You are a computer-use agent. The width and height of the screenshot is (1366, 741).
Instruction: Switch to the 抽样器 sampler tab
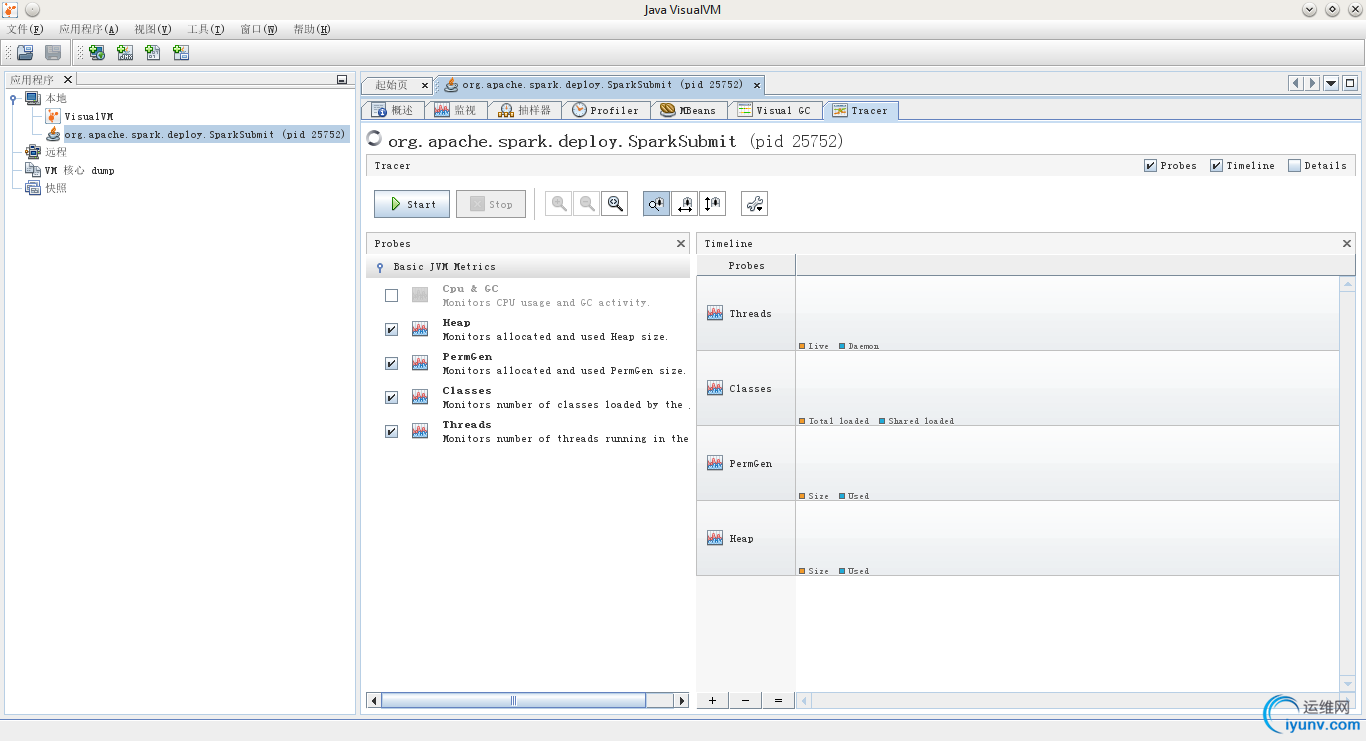[525, 110]
